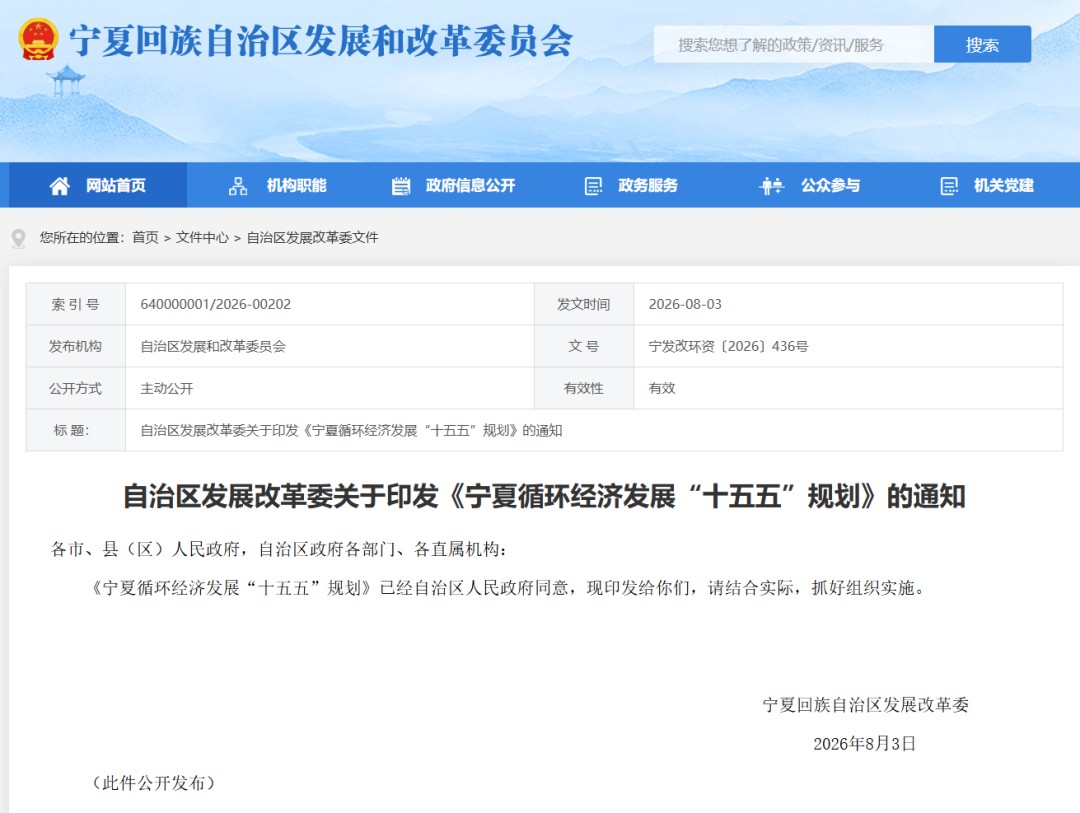Image resolution: width=1080 pixels, height=813 pixels.
Task: Select index number 640000001/2026-00202
Action: [x=216, y=305]
